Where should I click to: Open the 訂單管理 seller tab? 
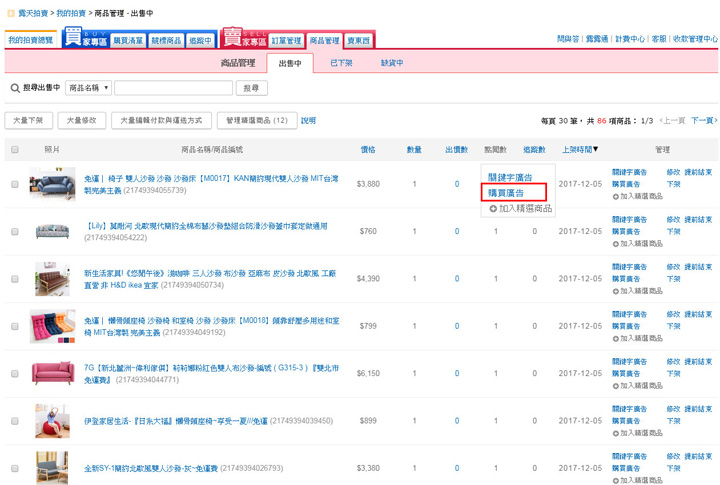pyautogui.click(x=286, y=41)
